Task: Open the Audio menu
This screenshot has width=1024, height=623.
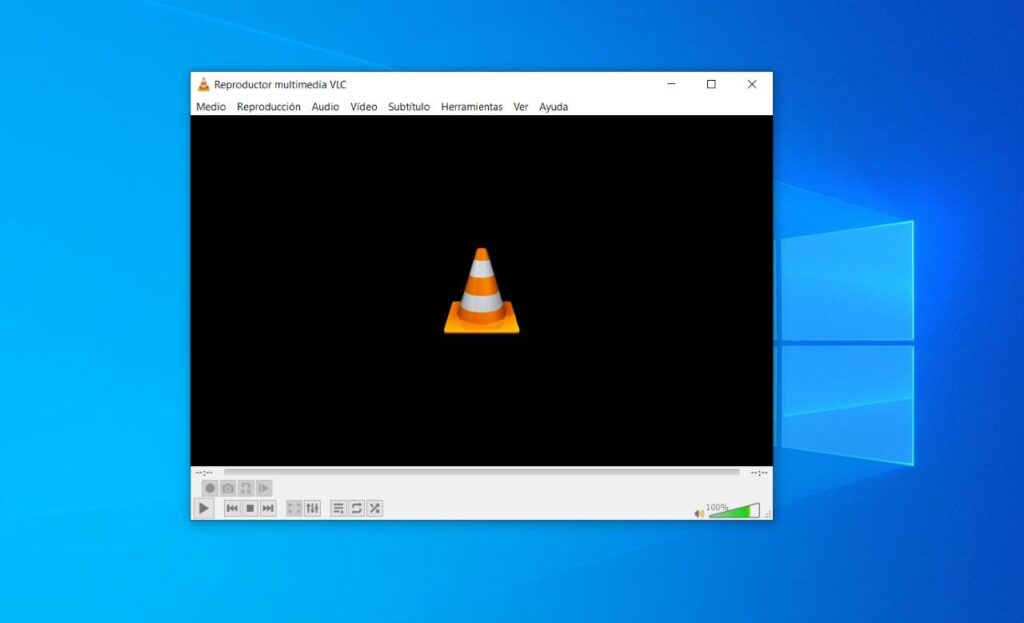Action: tap(325, 107)
